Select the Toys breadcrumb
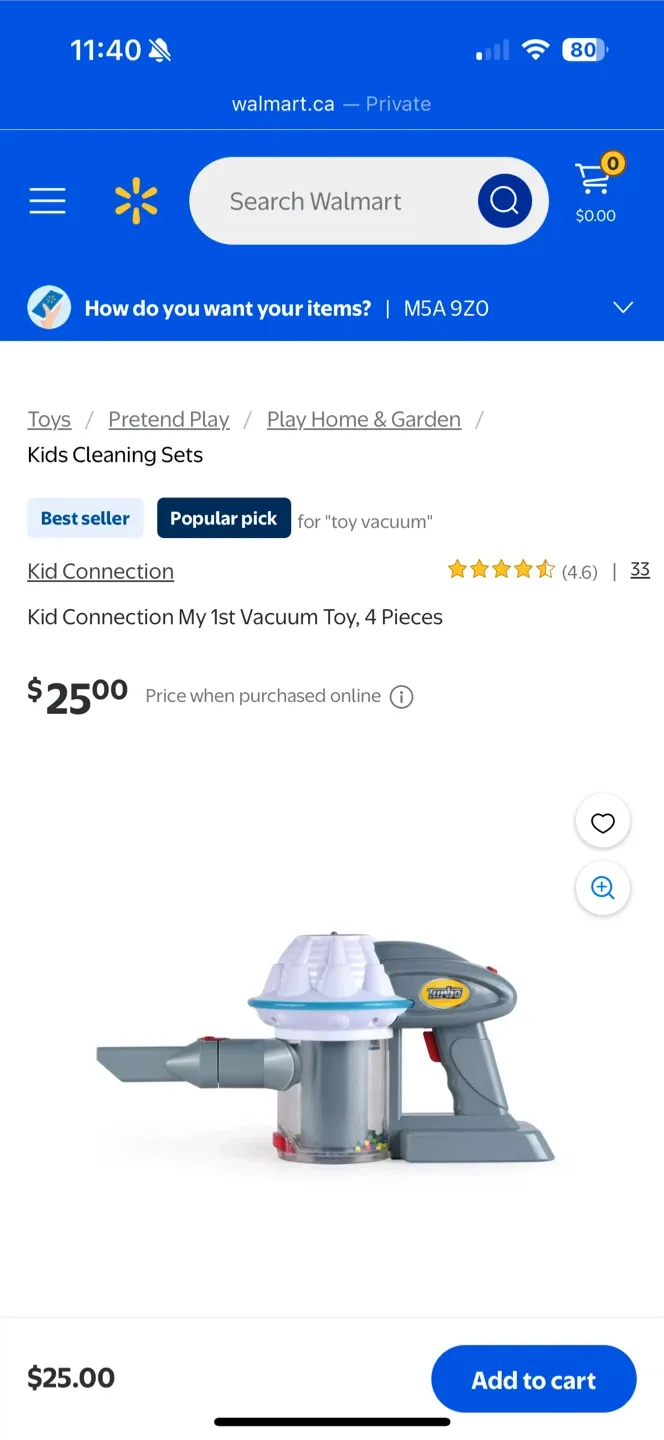This screenshot has height=1440, width=664. pos(49,419)
